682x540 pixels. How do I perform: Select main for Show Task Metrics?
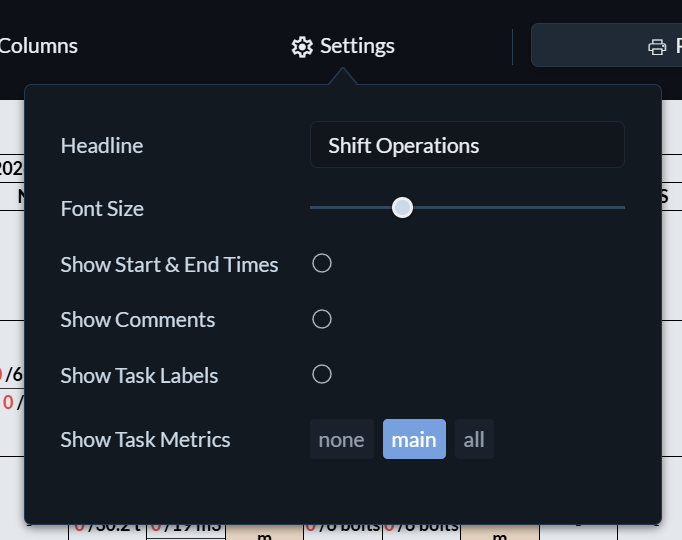(414, 439)
